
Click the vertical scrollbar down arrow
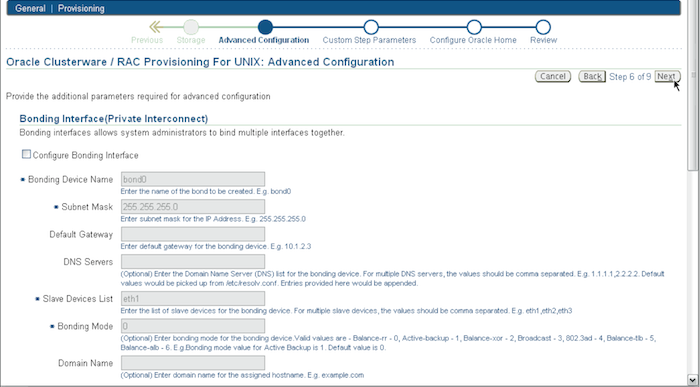click(692, 380)
